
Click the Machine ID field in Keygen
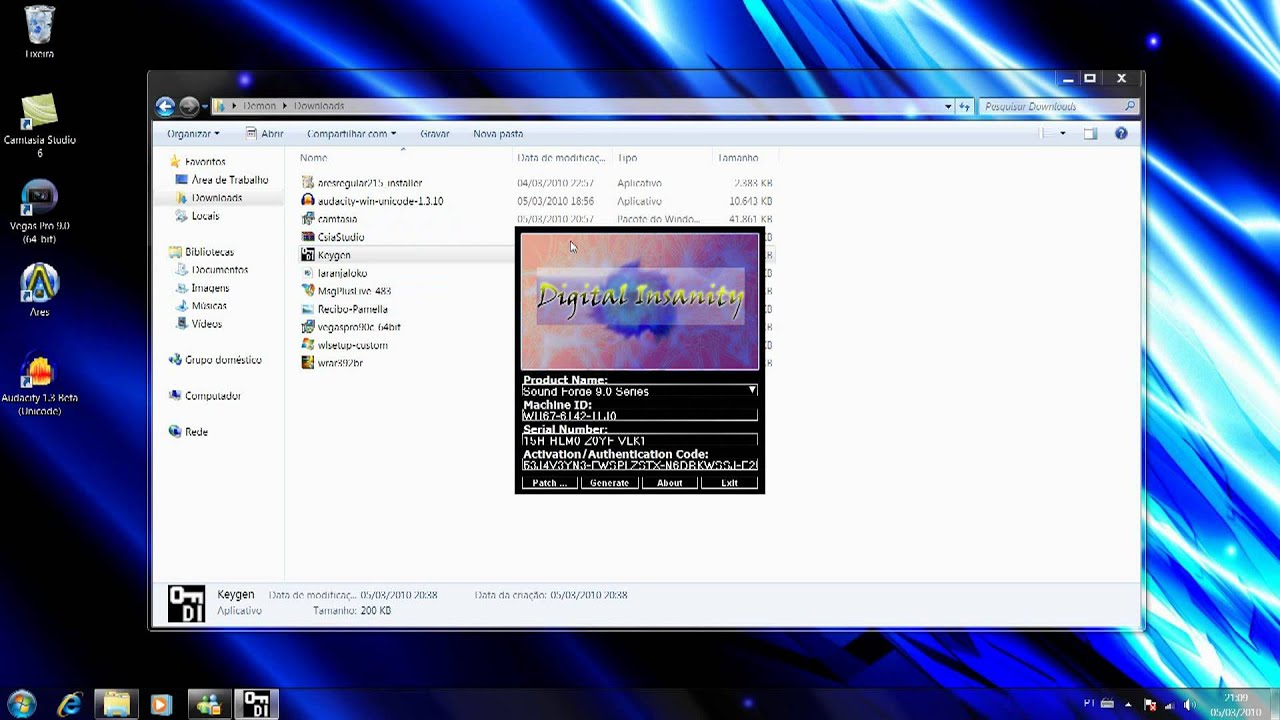pos(640,416)
